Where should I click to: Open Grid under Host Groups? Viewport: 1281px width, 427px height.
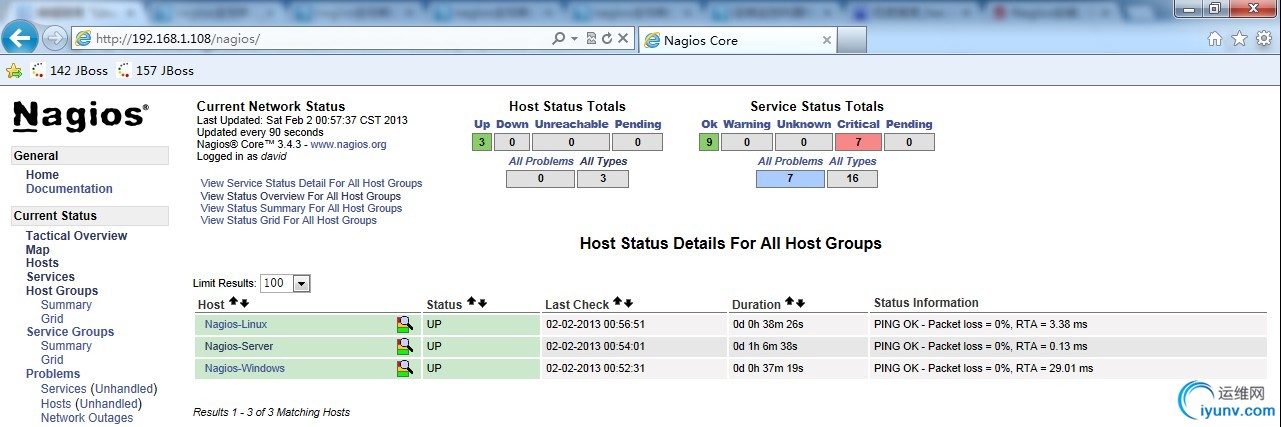(52, 319)
